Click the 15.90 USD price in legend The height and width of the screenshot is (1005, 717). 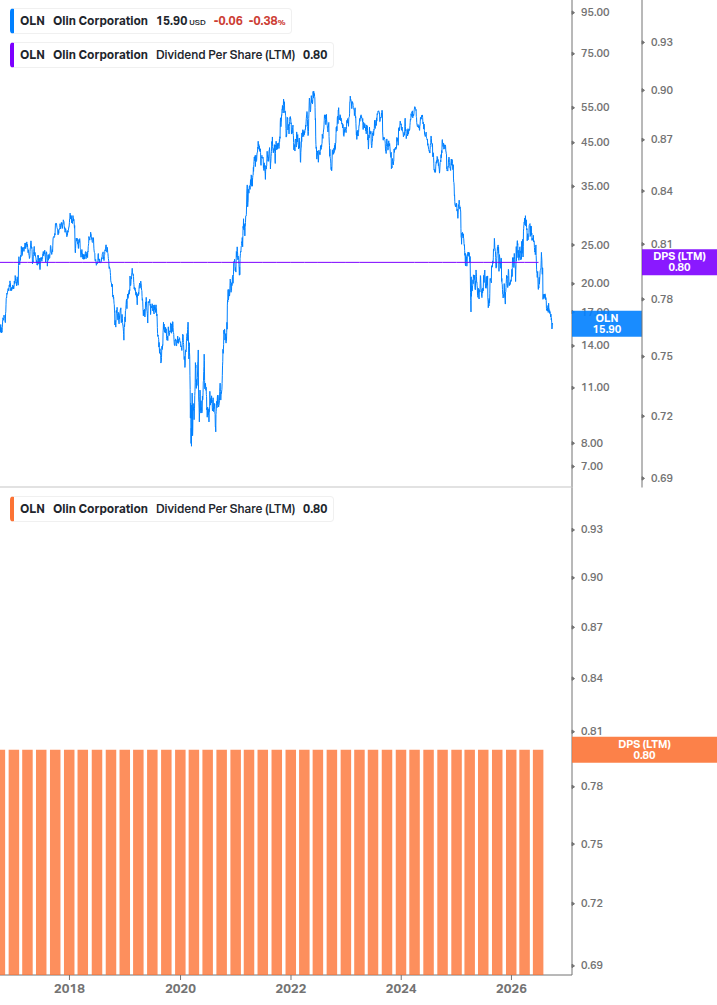coord(181,21)
